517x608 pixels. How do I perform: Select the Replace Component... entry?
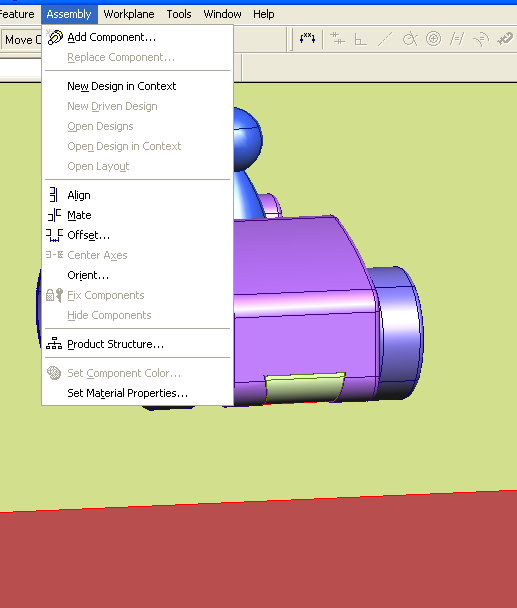(x=137, y=57)
